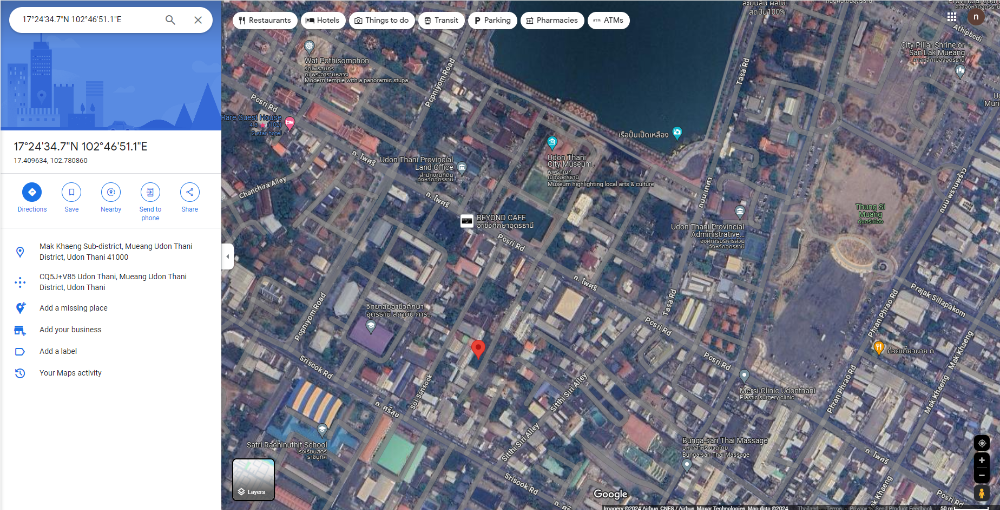Image resolution: width=1000 pixels, height=510 pixels.
Task: Click the Udon Thani Provincial Land Office marker
Action: pos(462,168)
